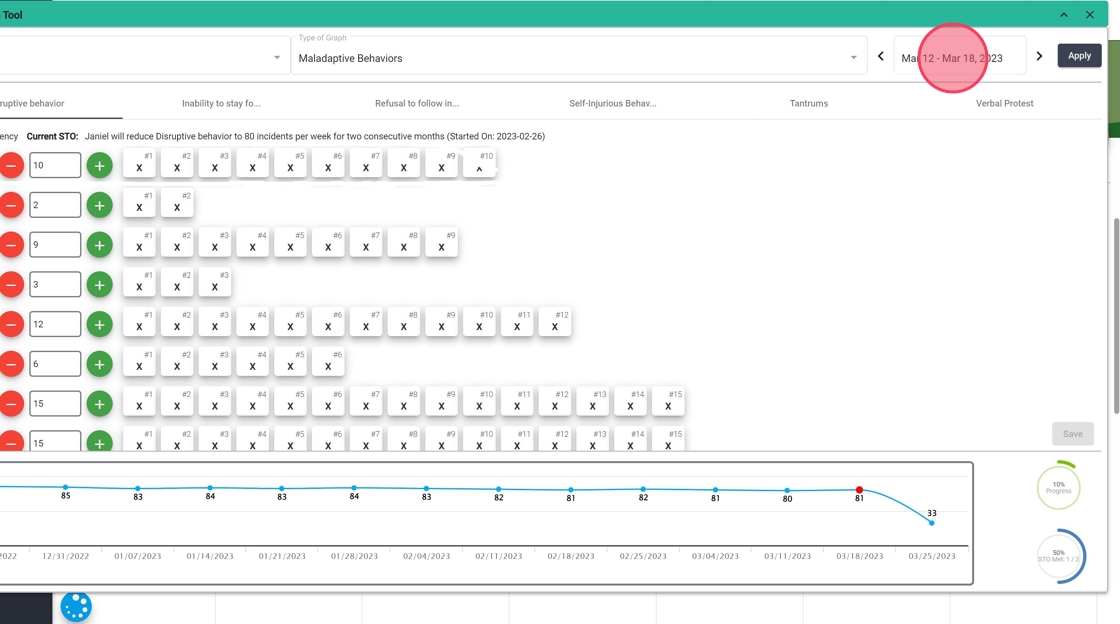Select the red 03/18/2023 data point on graph
This screenshot has width=1120, height=624.
859,490
